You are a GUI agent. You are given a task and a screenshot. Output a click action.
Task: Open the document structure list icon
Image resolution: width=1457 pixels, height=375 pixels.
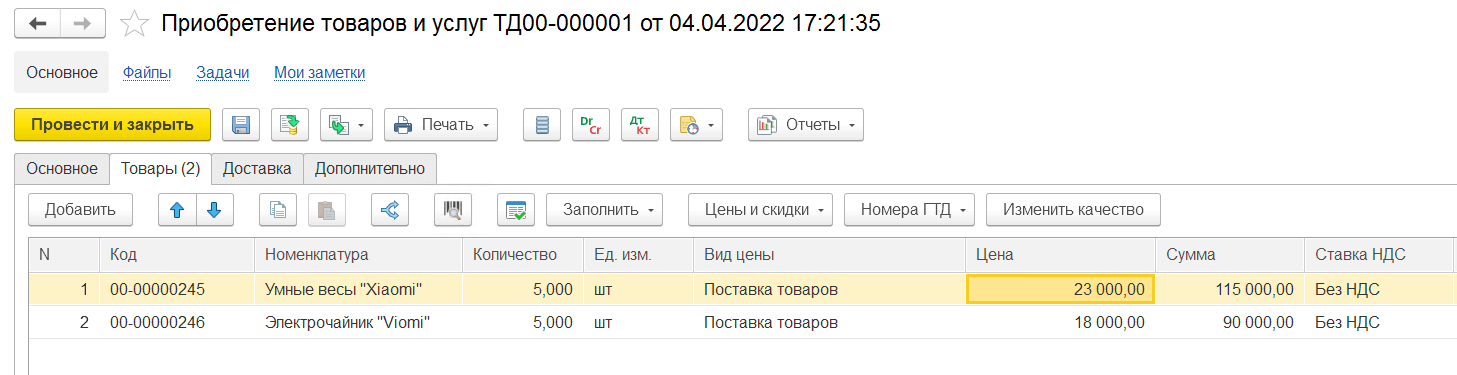click(x=542, y=125)
